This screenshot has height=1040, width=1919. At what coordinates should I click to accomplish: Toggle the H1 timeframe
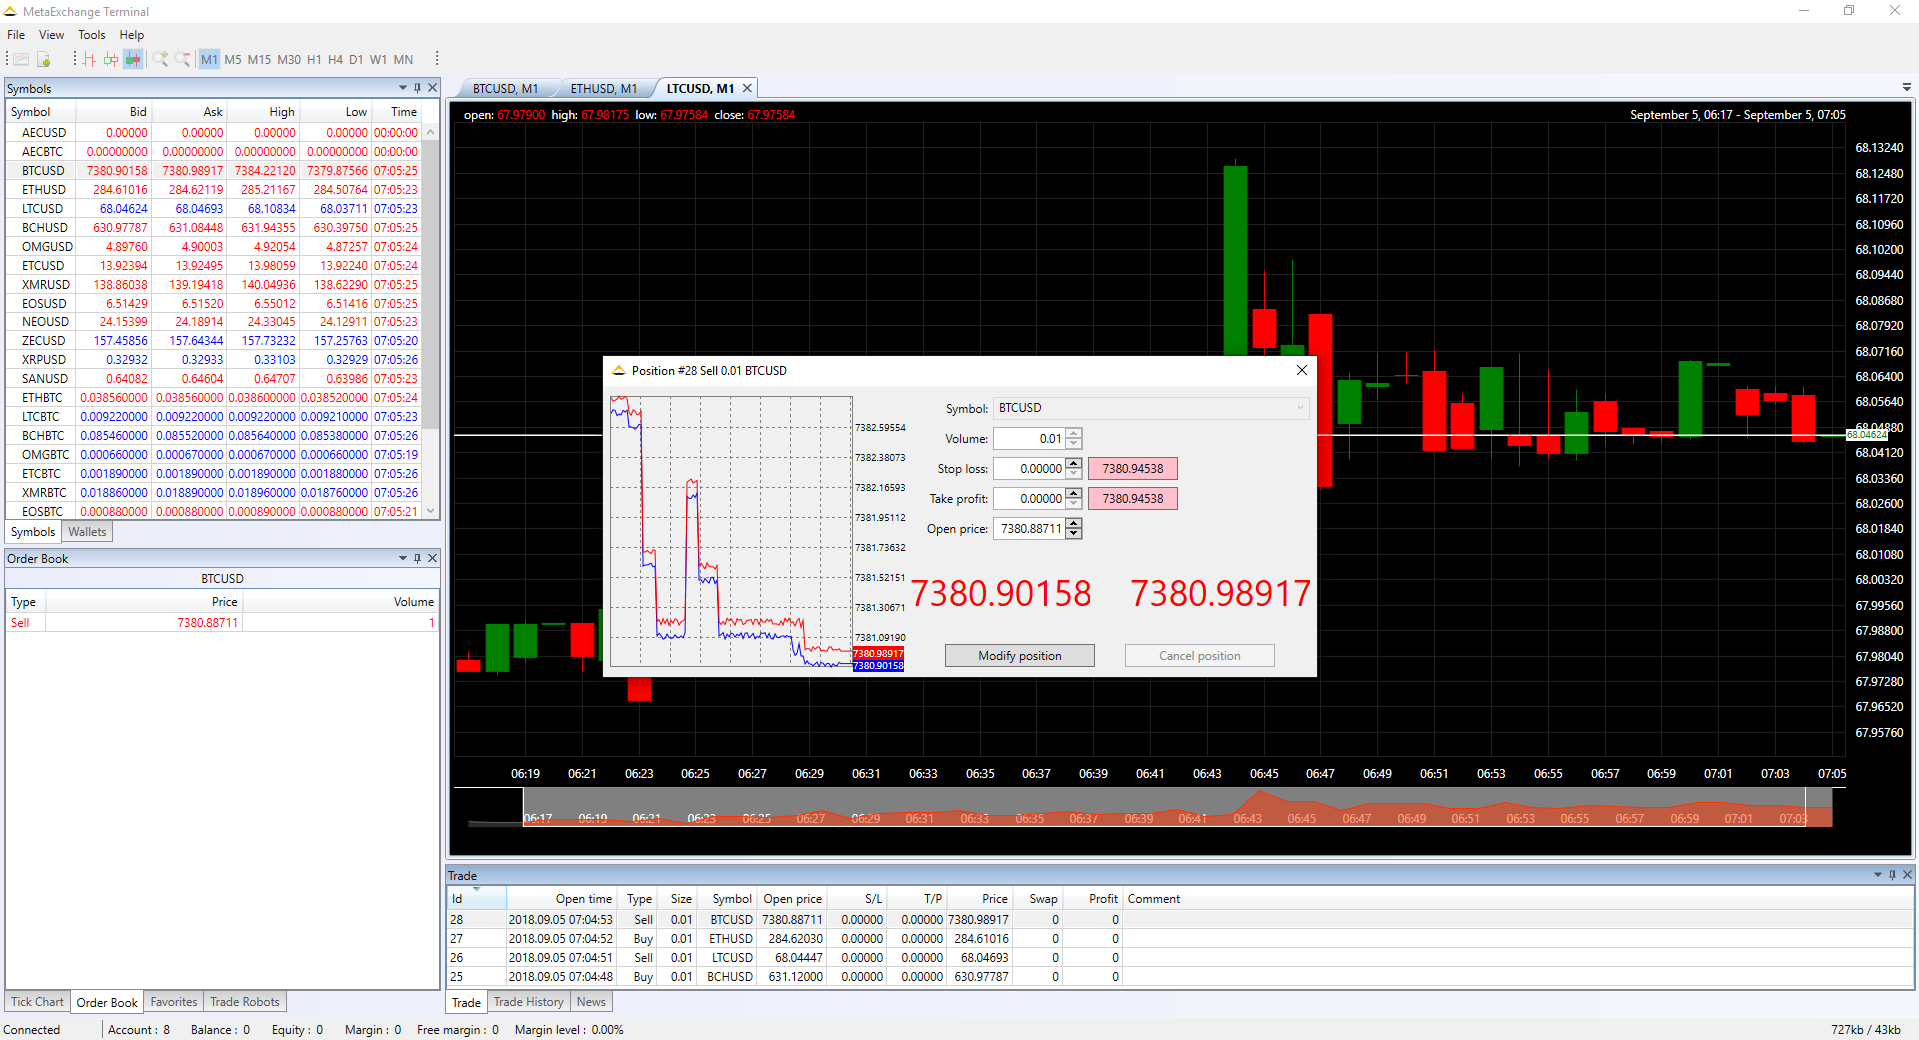[x=314, y=60]
